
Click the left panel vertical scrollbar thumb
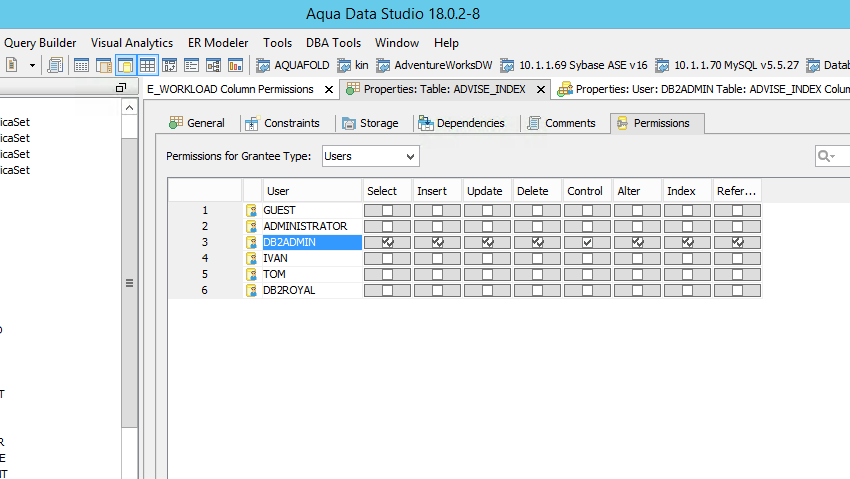click(129, 282)
